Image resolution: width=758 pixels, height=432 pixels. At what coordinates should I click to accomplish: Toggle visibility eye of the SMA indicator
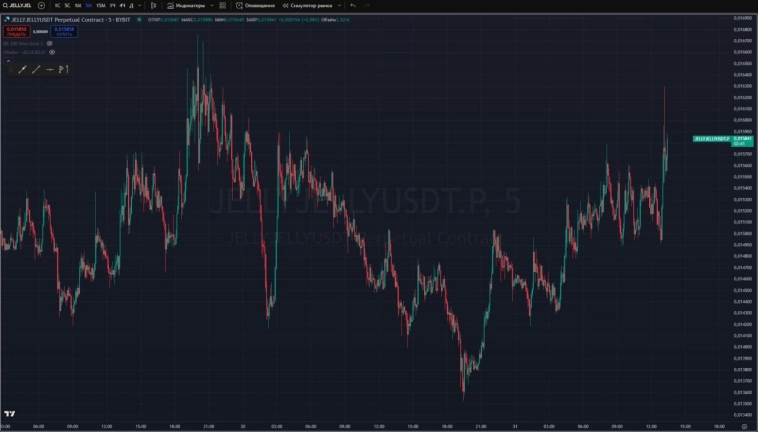[x=49, y=43]
